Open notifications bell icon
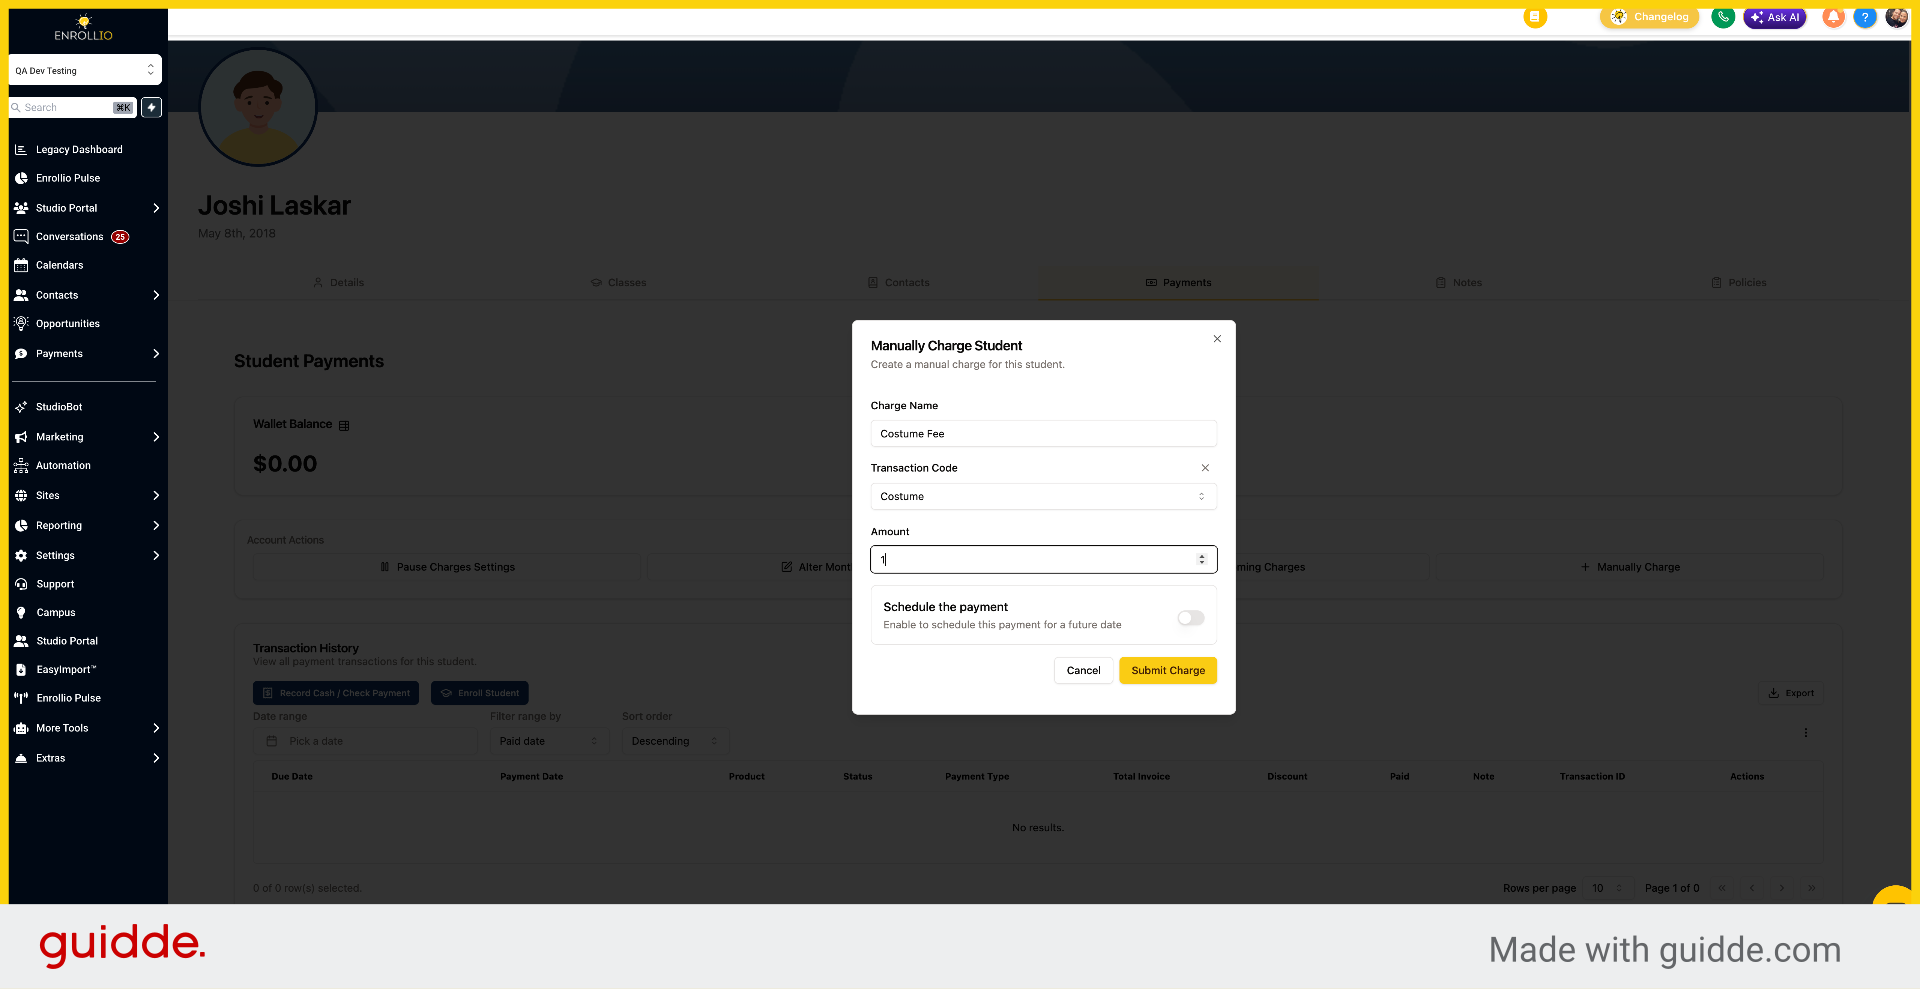 [x=1833, y=17]
